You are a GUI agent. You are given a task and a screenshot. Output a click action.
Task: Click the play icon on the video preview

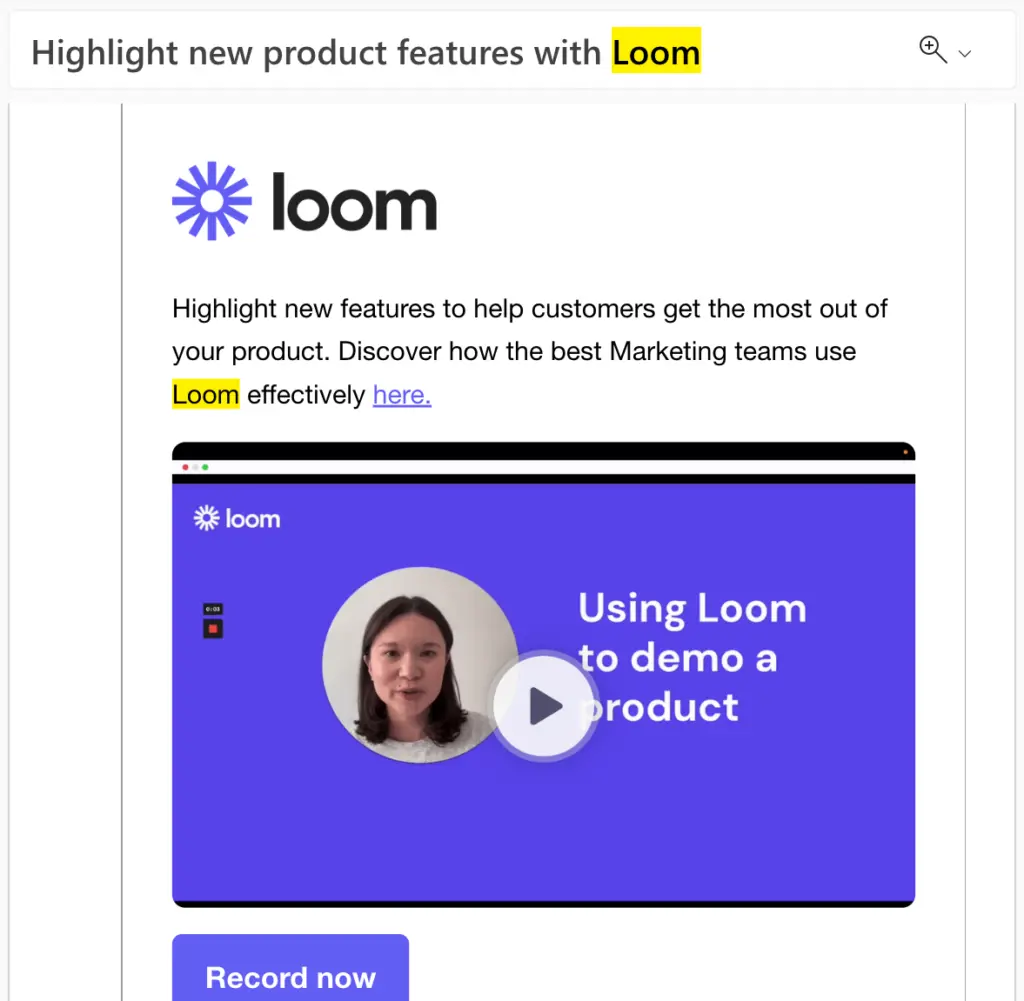click(x=545, y=705)
